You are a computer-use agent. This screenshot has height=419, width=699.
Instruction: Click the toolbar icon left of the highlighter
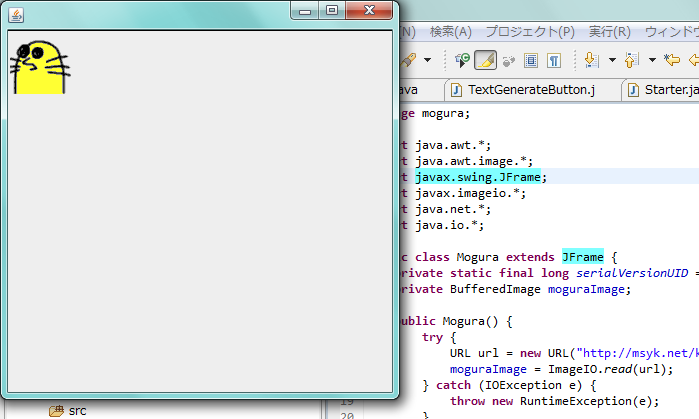461,61
